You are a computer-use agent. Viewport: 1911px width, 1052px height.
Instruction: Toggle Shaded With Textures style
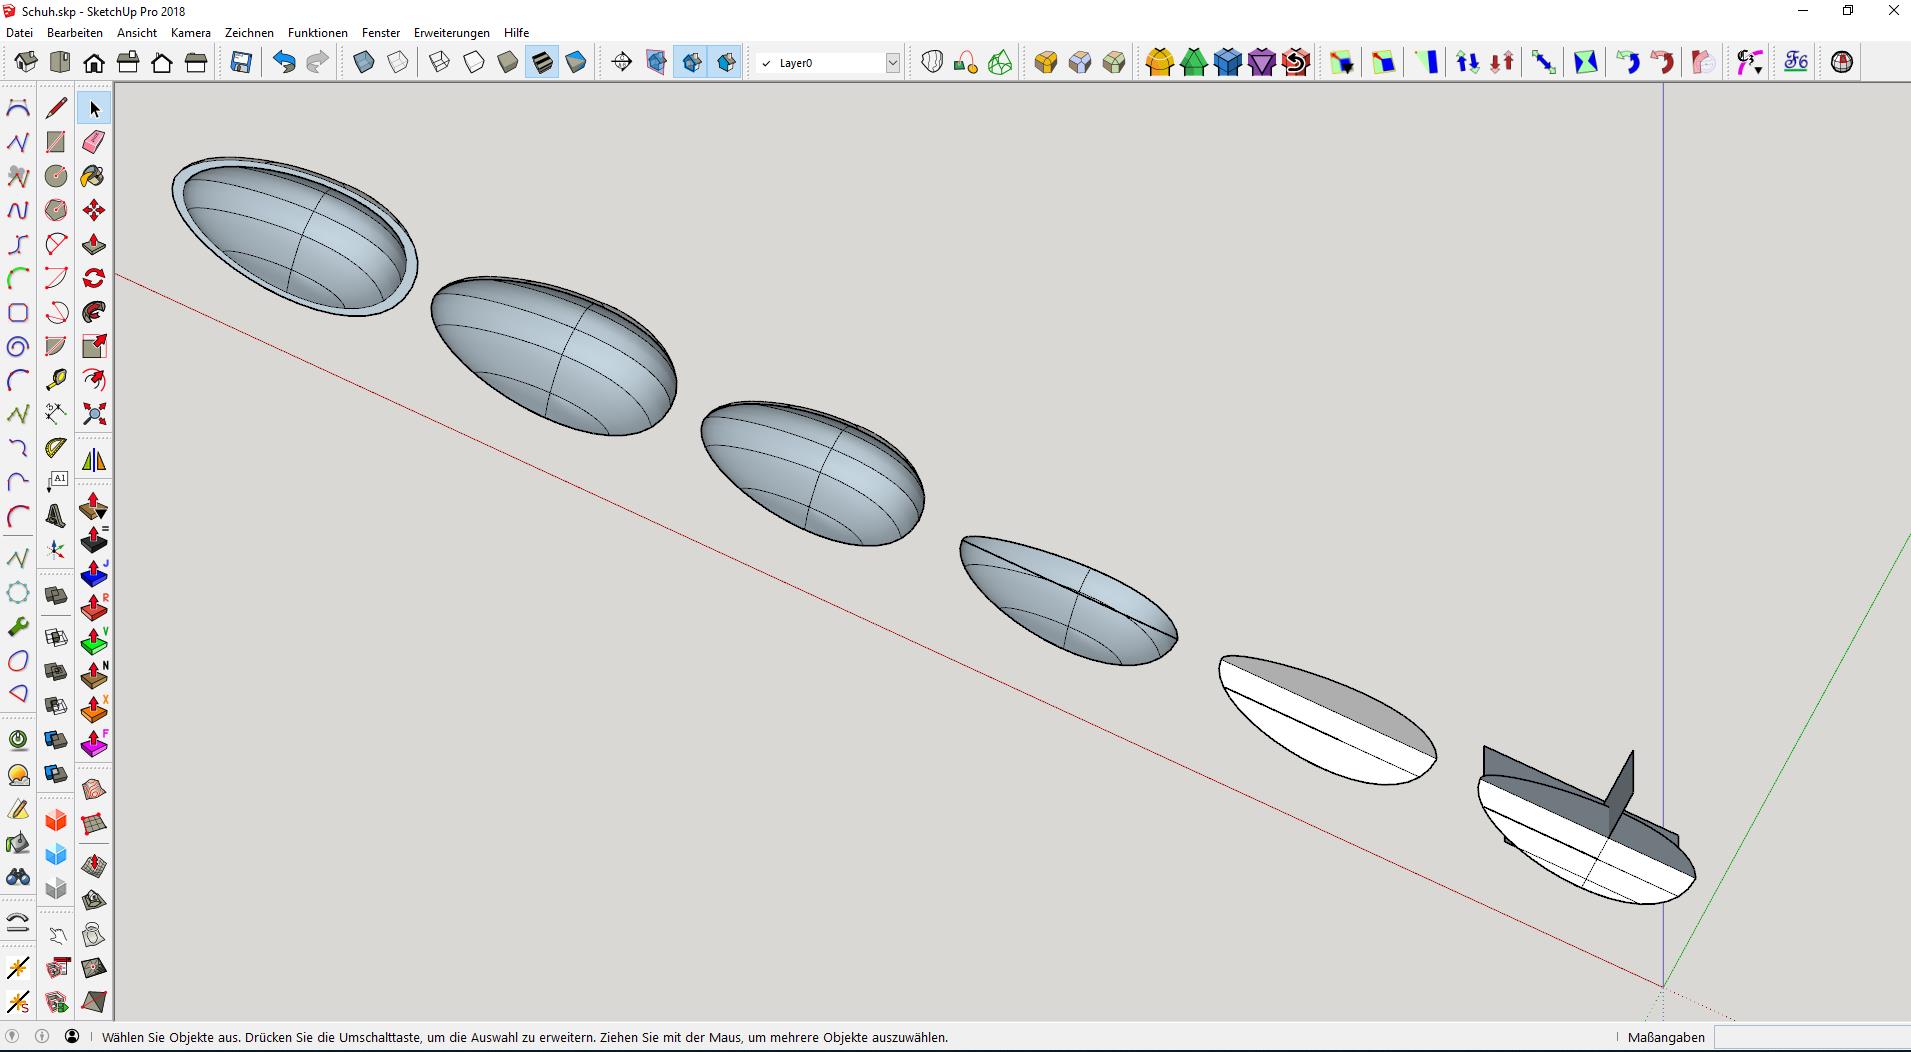point(542,62)
